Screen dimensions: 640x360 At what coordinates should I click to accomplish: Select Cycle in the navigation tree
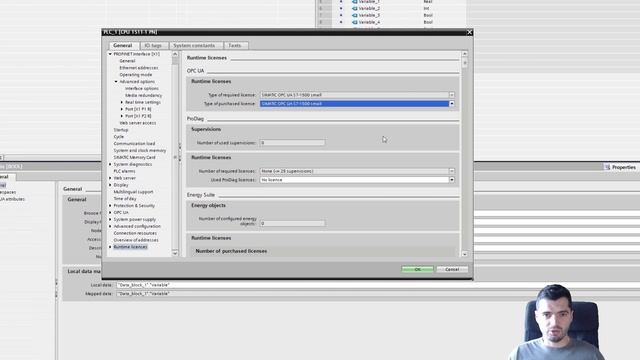118,137
